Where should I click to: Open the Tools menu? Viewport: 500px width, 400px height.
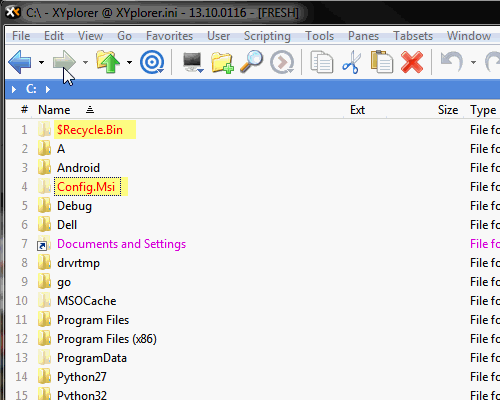click(319, 36)
